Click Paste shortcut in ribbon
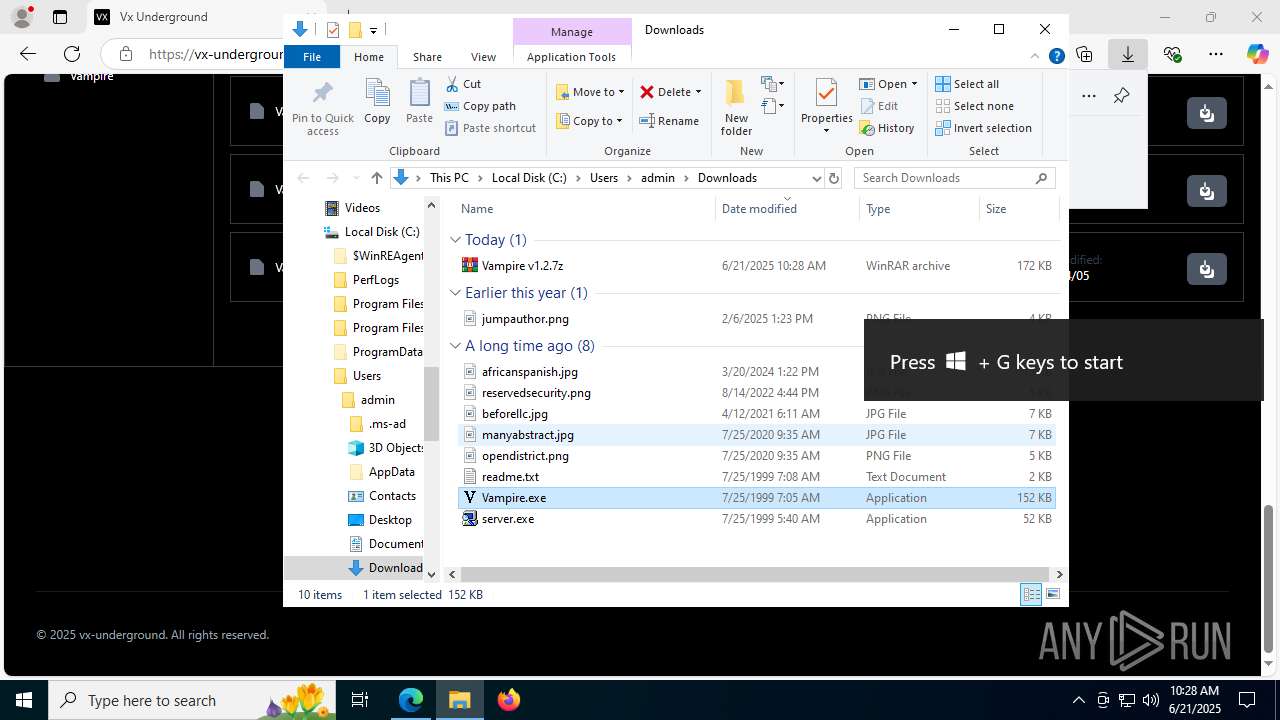The width and height of the screenshot is (1280, 720). click(x=490, y=128)
